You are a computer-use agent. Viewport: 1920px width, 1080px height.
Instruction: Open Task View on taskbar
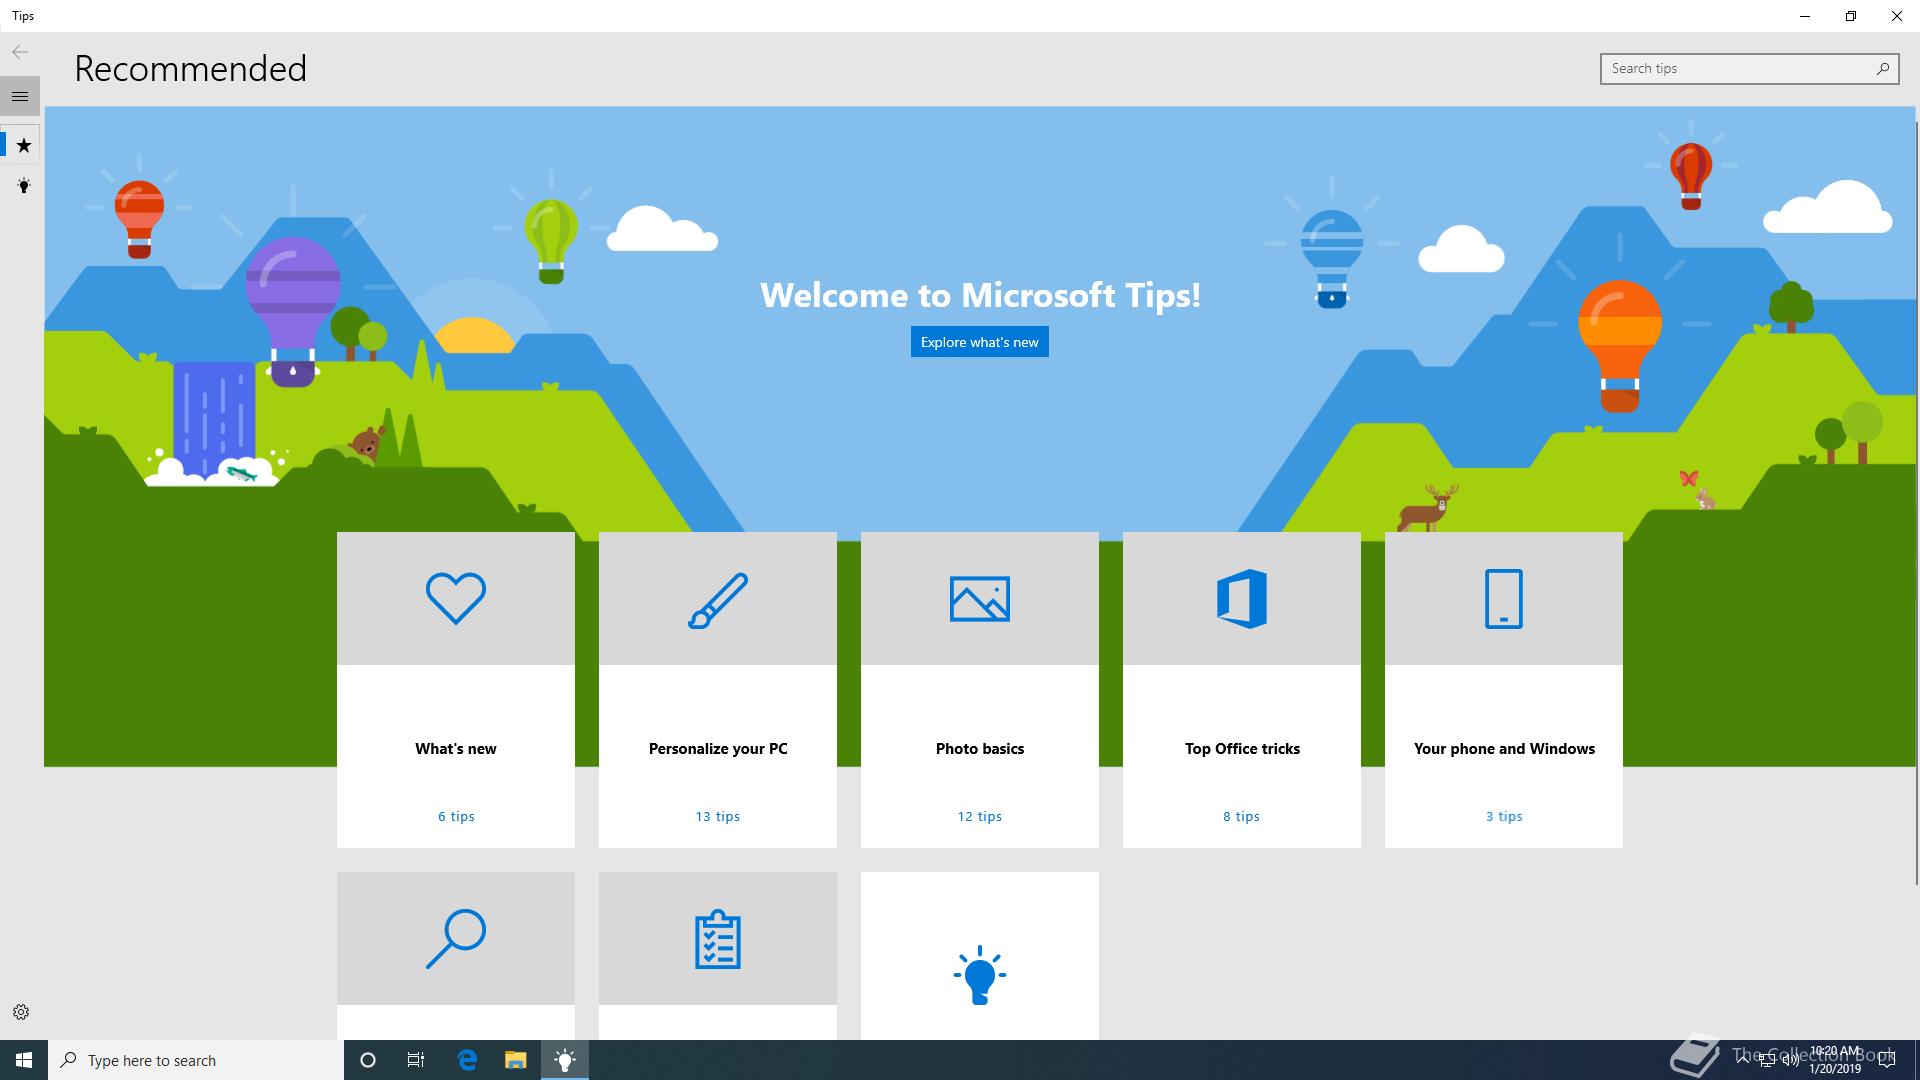click(416, 1060)
